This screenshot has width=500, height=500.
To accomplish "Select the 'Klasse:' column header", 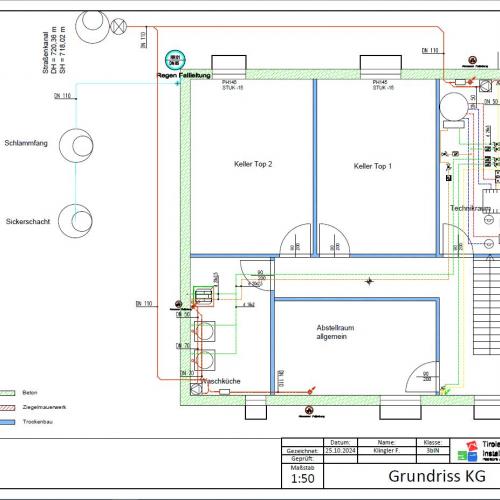I will coord(433,443).
